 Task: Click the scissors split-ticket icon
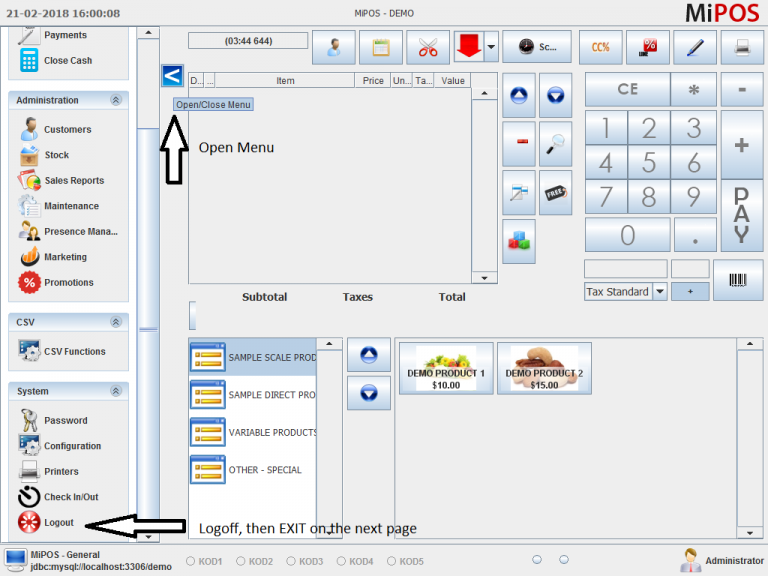pyautogui.click(x=428, y=47)
